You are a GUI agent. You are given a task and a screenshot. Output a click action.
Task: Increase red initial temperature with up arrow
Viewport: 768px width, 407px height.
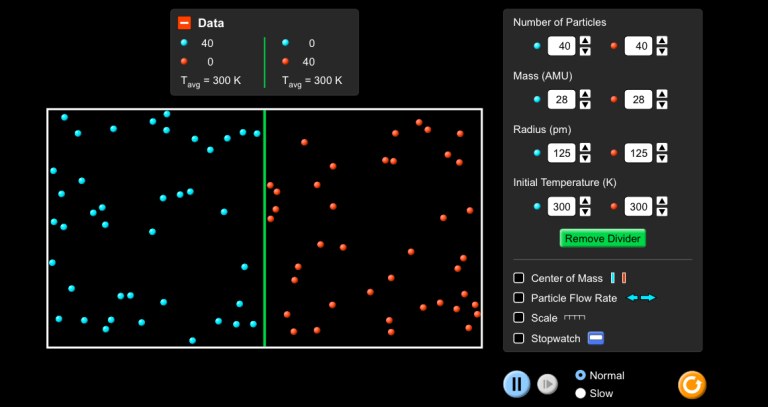click(662, 201)
